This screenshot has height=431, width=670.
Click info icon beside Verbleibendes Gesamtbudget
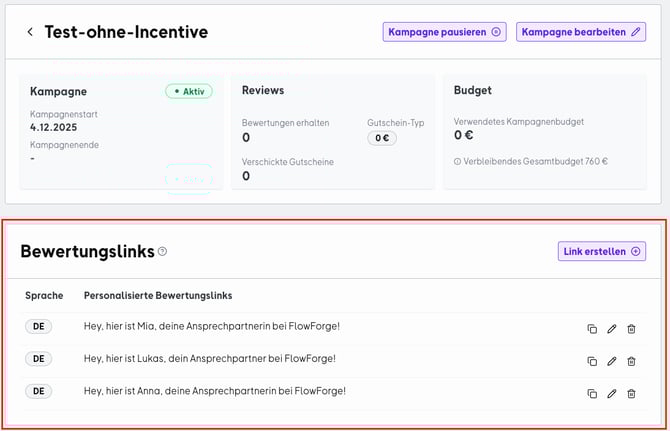point(457,161)
